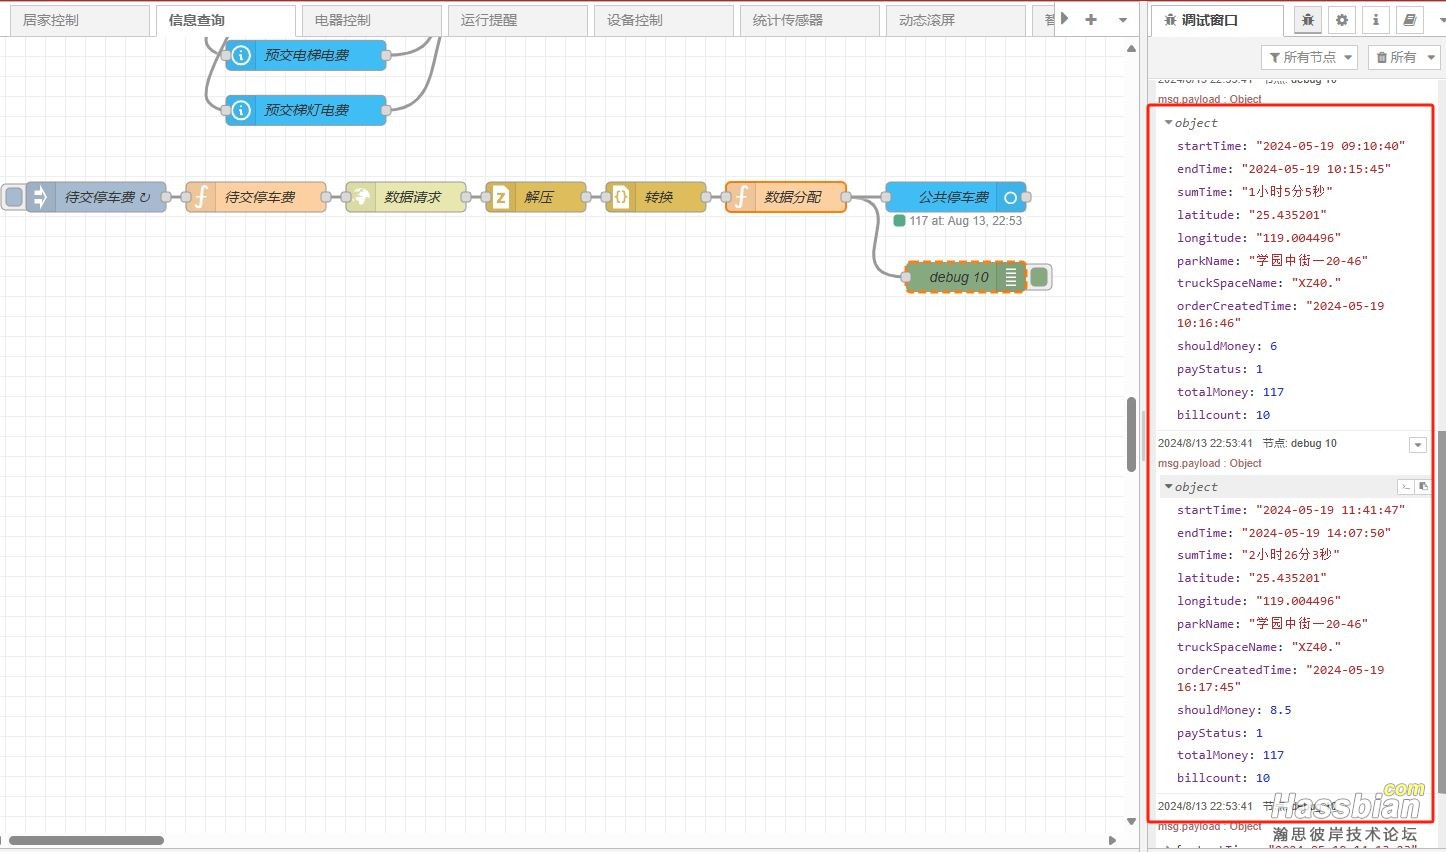Screen dimensions: 1446x852
Task: Click the canvas scroll up arrow
Action: [1131, 48]
